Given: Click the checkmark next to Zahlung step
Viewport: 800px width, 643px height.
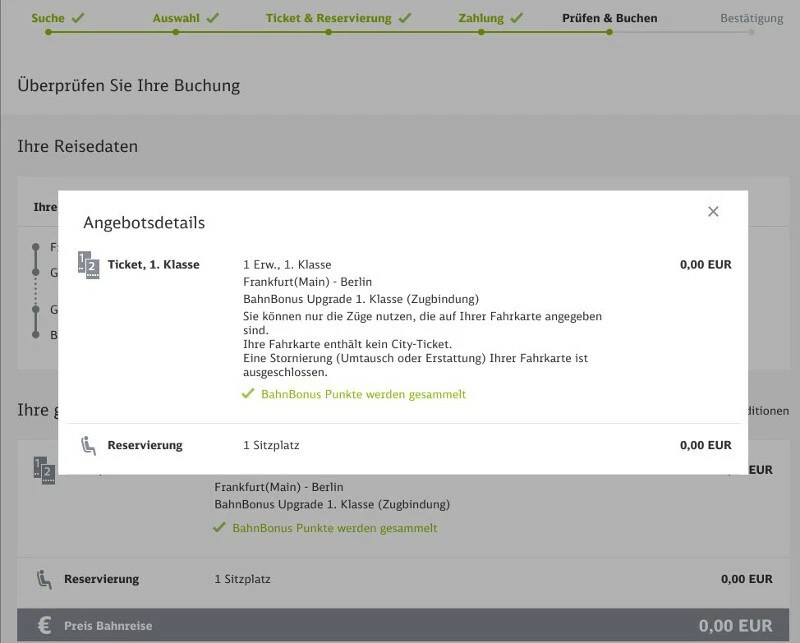Looking at the screenshot, I should [x=514, y=18].
